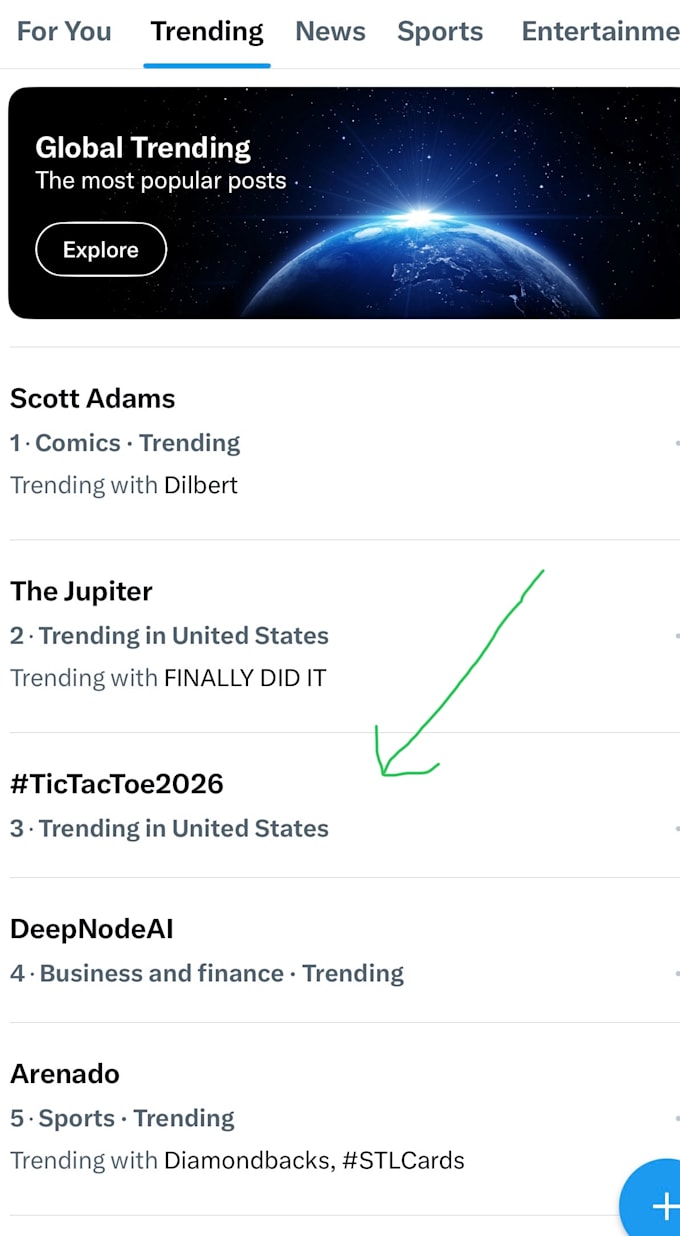The width and height of the screenshot is (680, 1236).
Task: Open more options for #TicTacToe2026 trend
Action: tap(676, 828)
